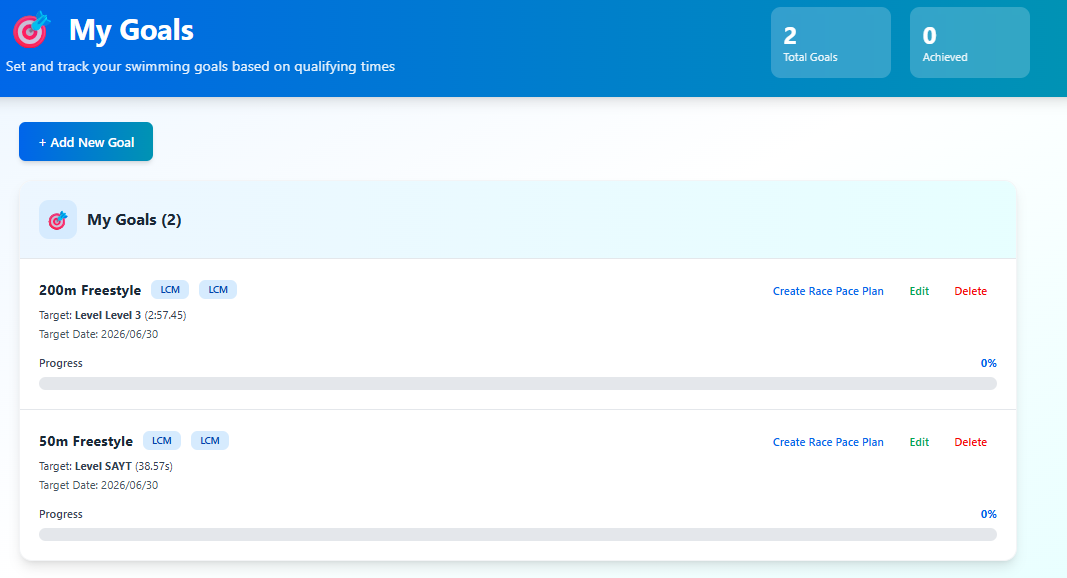Image resolution: width=1067 pixels, height=578 pixels.
Task: Delete the 200m Freestyle goal
Action: point(970,292)
